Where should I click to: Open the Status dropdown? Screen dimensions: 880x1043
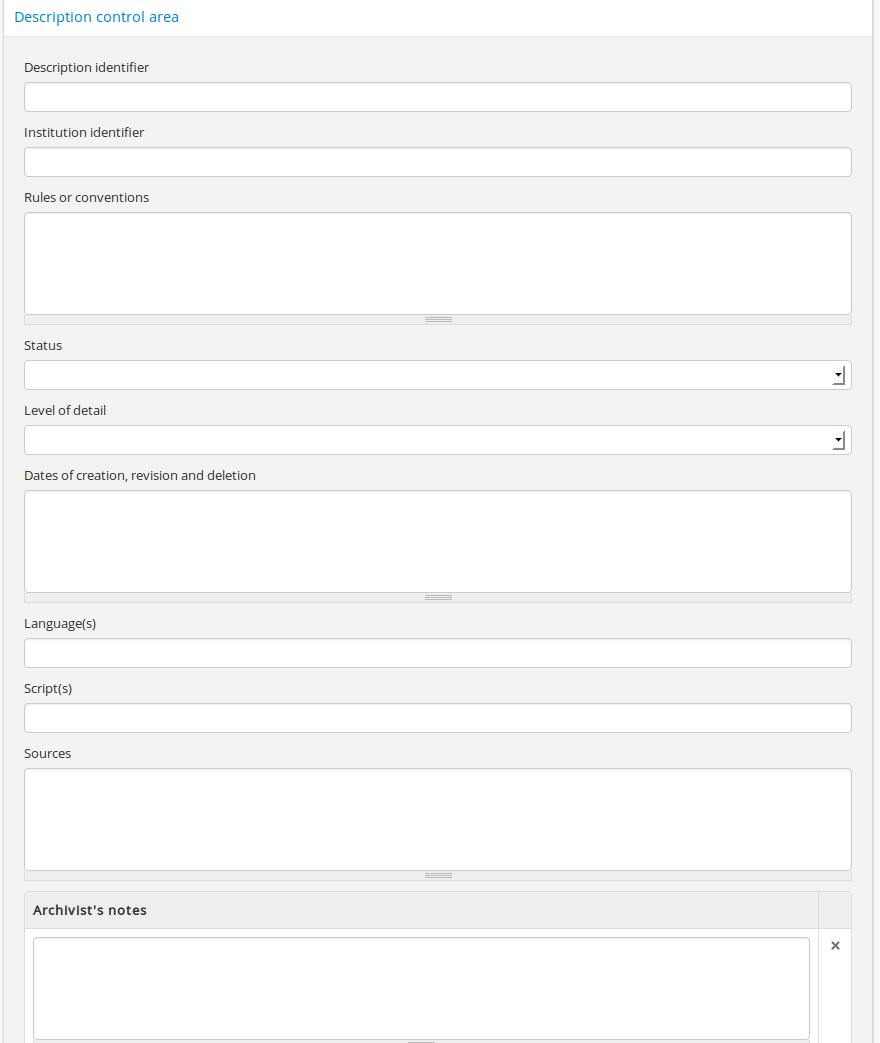point(438,375)
